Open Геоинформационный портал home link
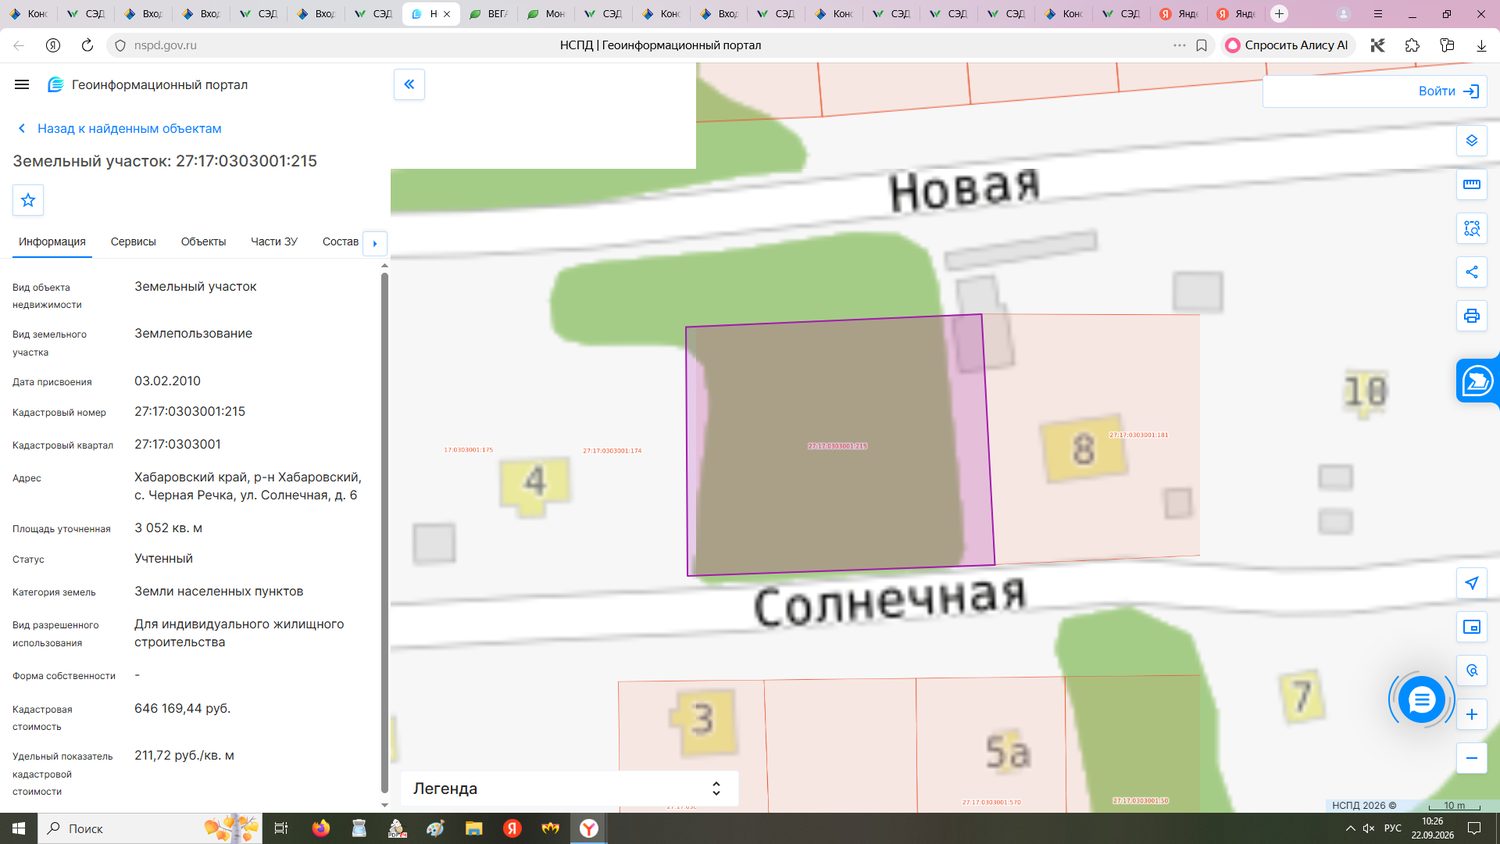The image size is (1500, 844). (148, 85)
